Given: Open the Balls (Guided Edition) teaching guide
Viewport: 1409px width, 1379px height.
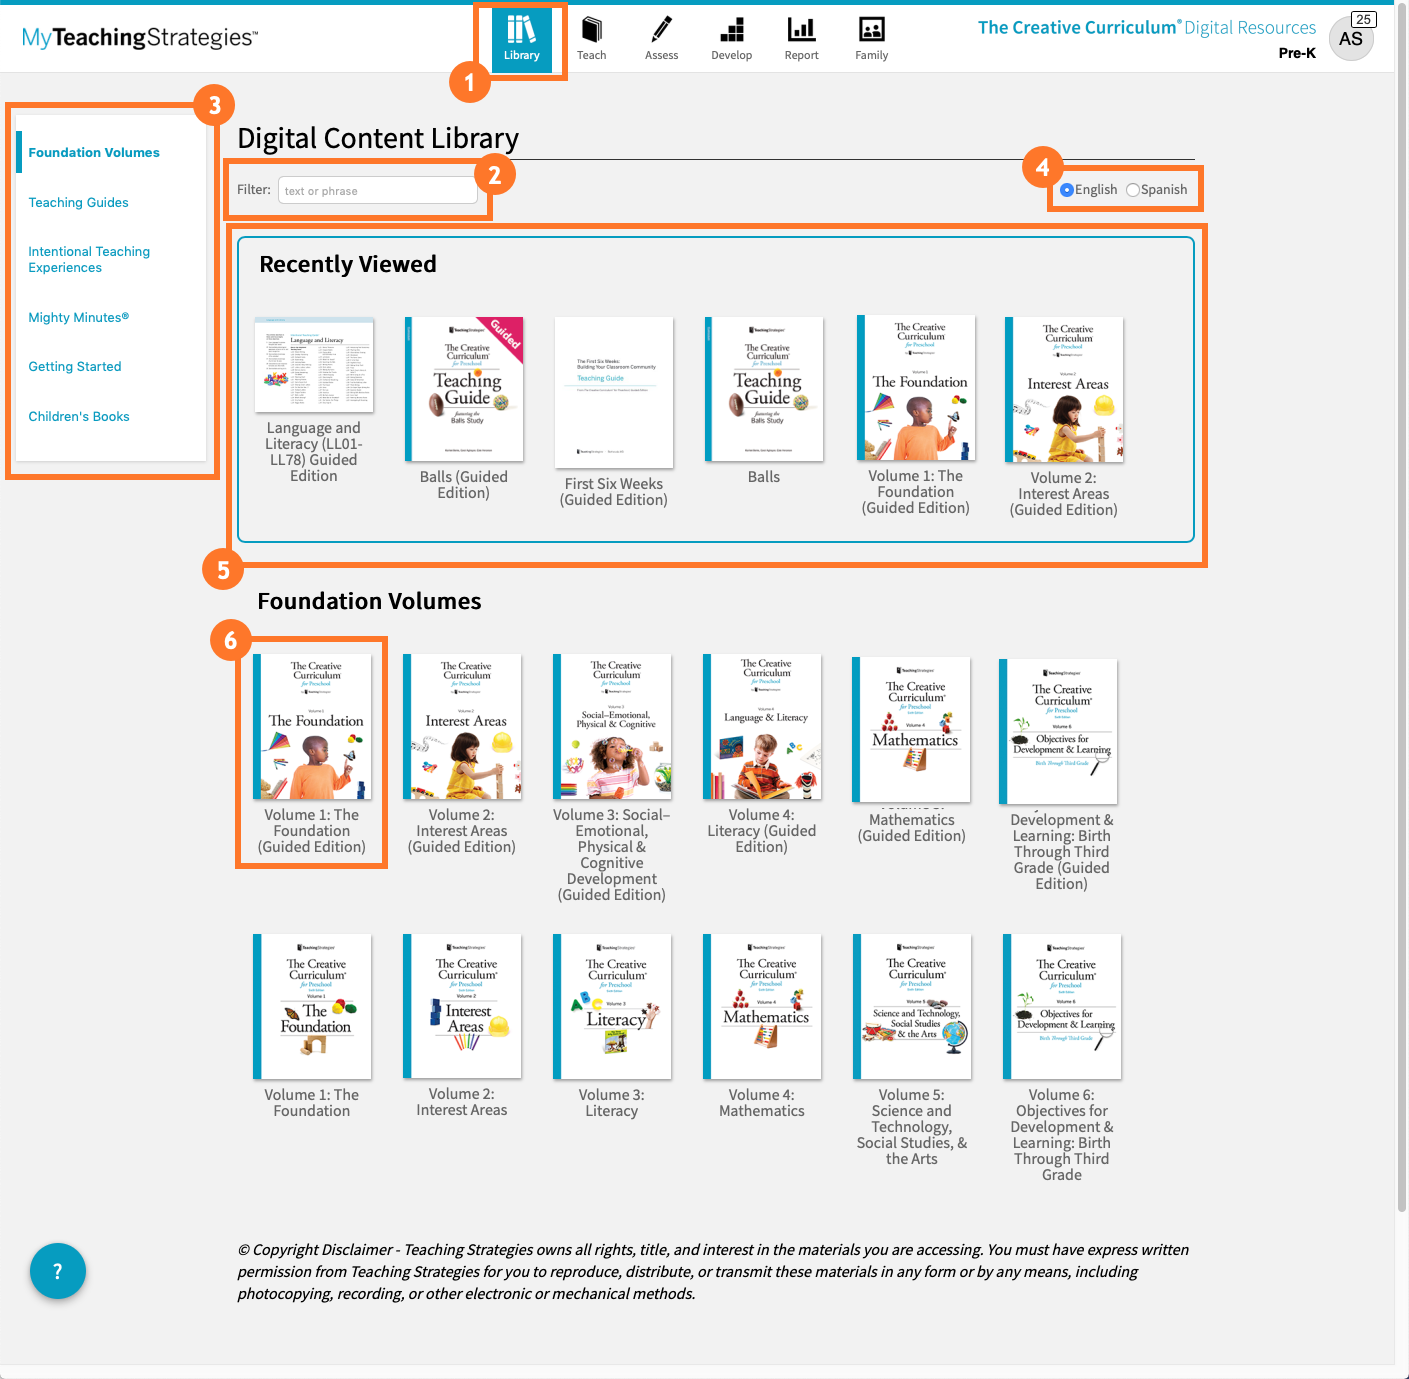Looking at the screenshot, I should pos(463,389).
